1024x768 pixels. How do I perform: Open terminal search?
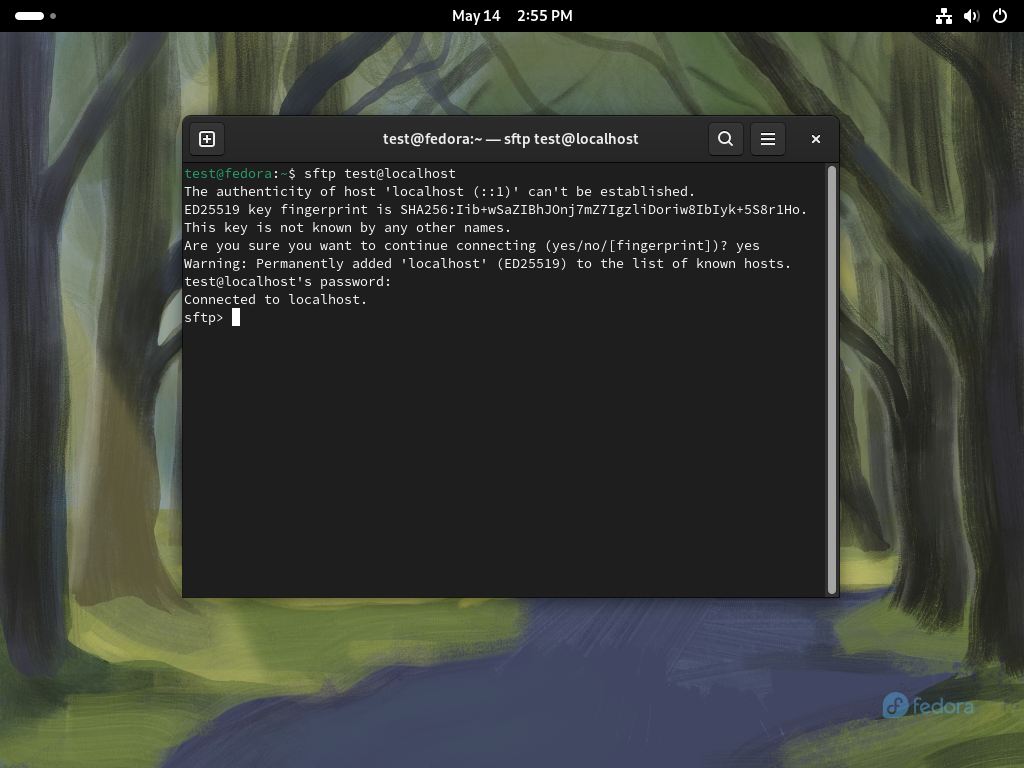726,139
